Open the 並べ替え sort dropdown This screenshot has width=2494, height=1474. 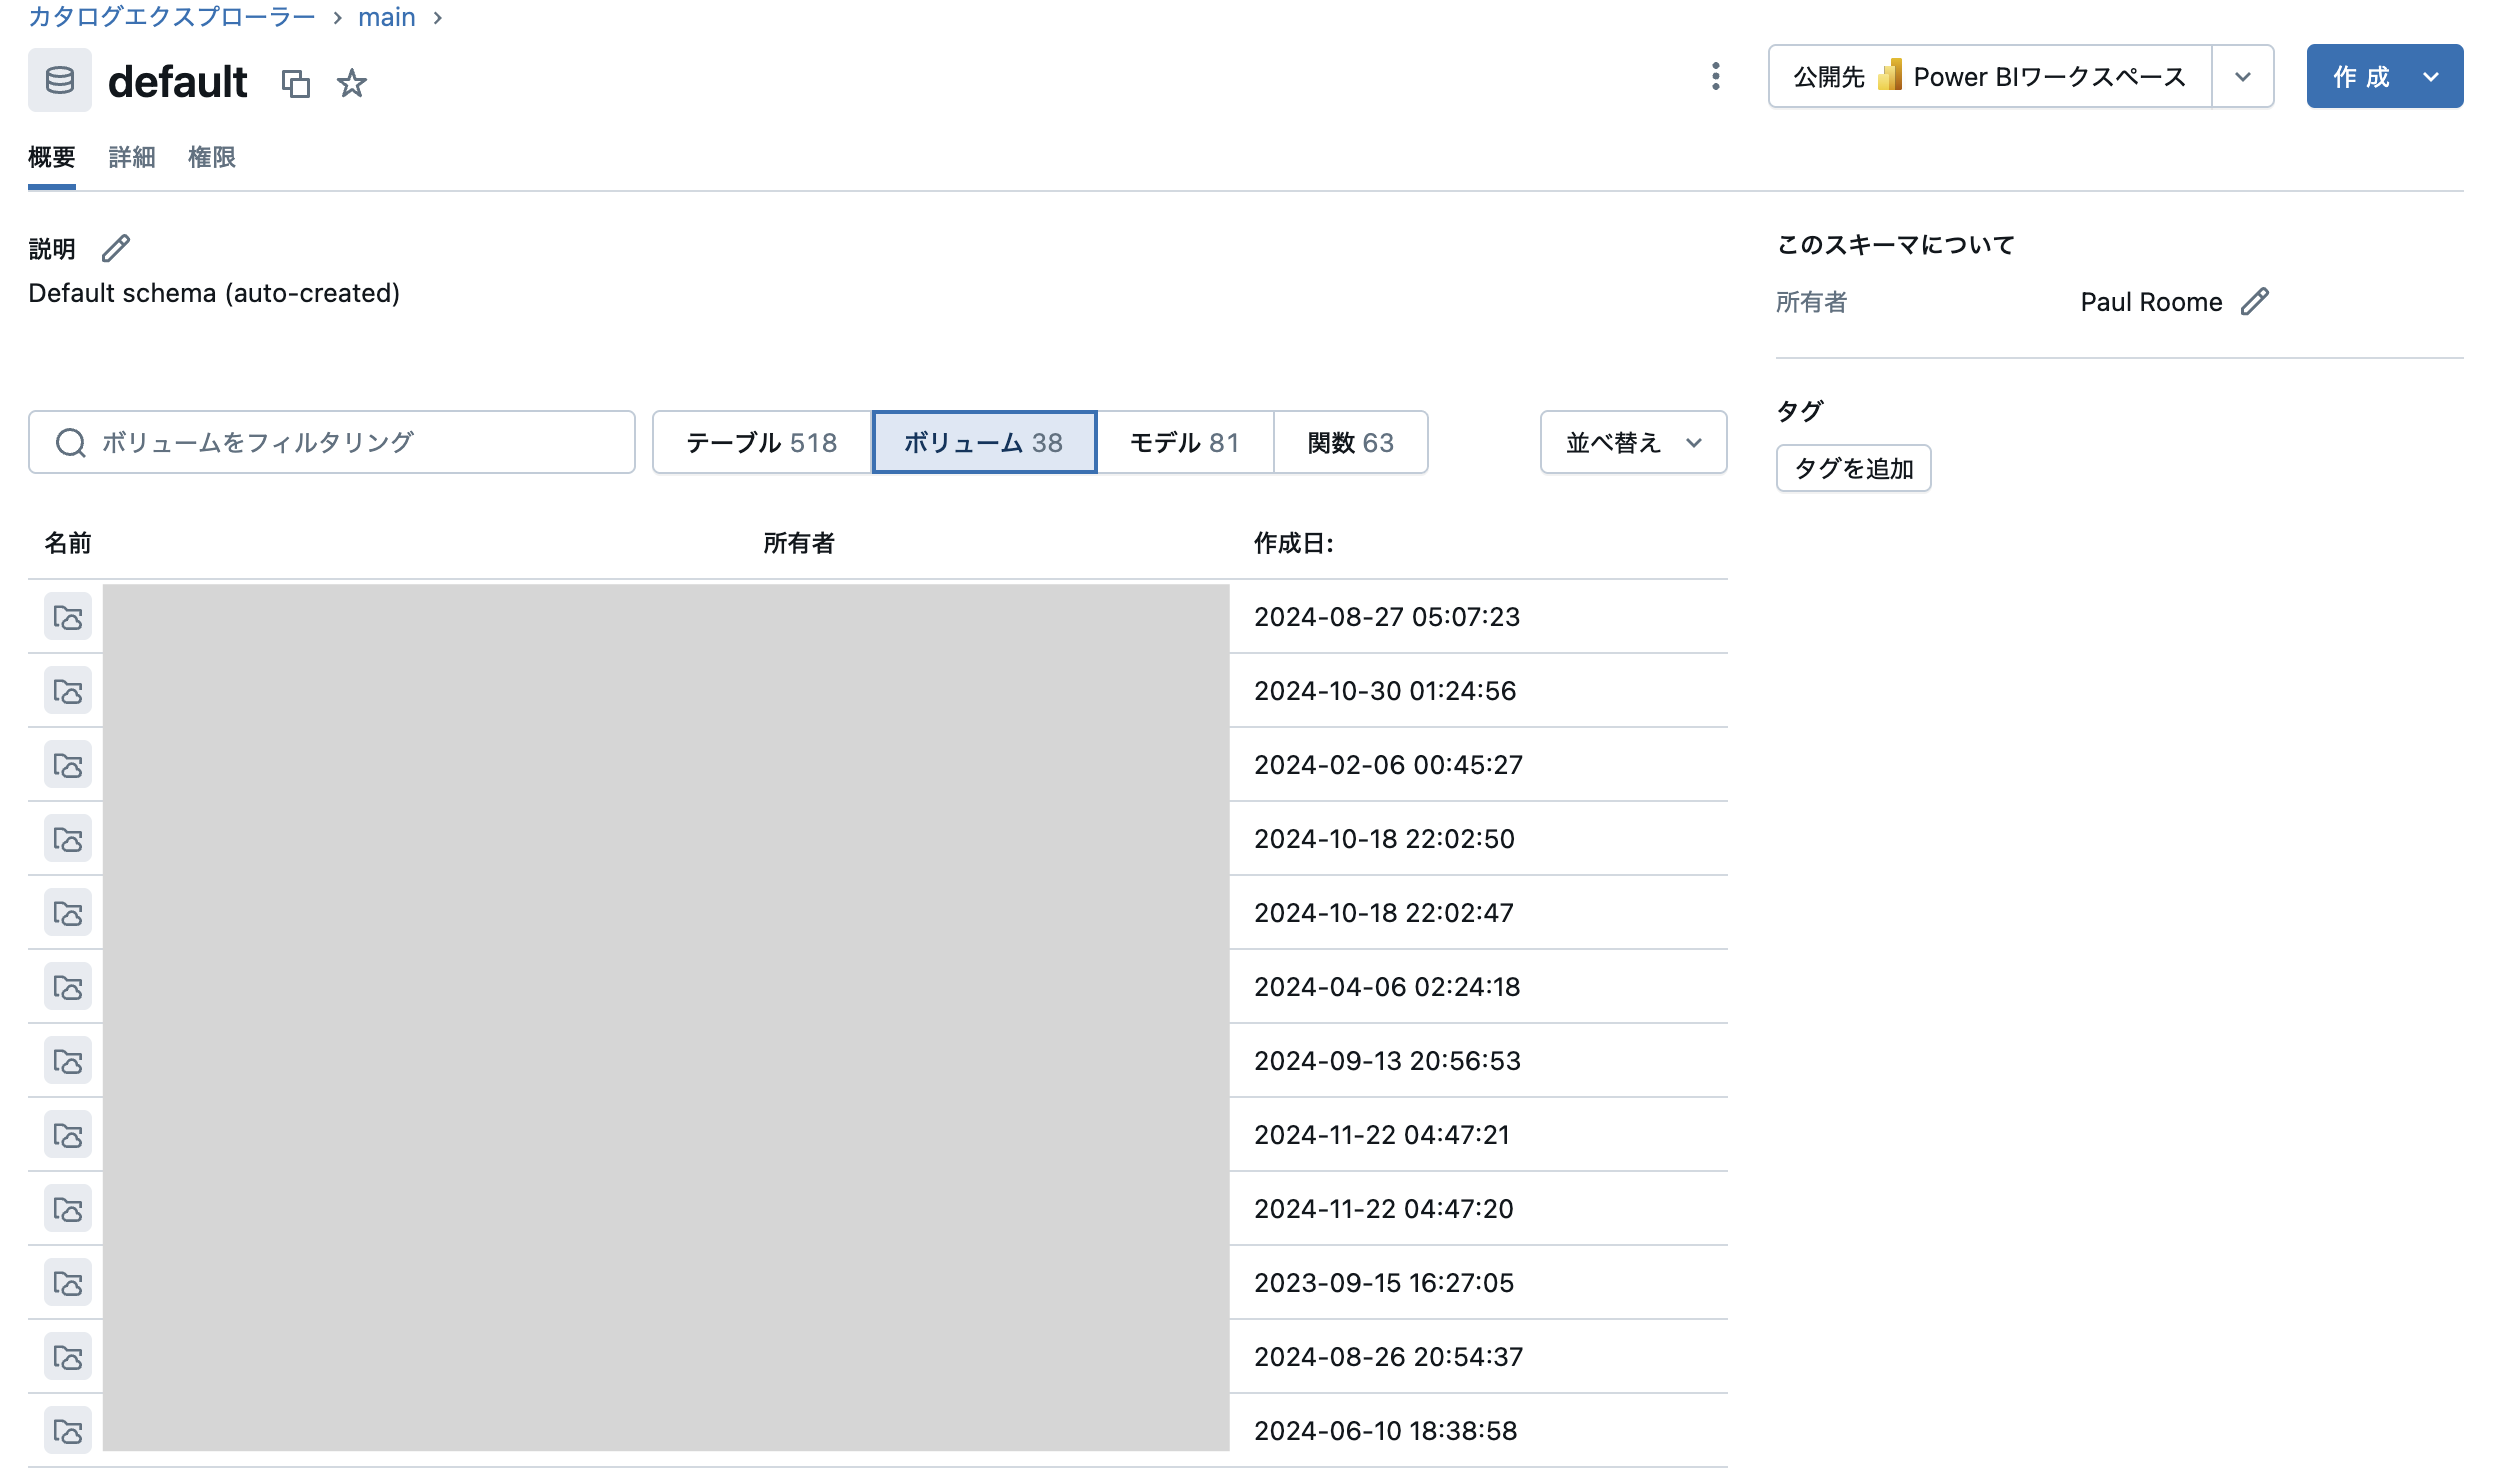click(x=1631, y=442)
